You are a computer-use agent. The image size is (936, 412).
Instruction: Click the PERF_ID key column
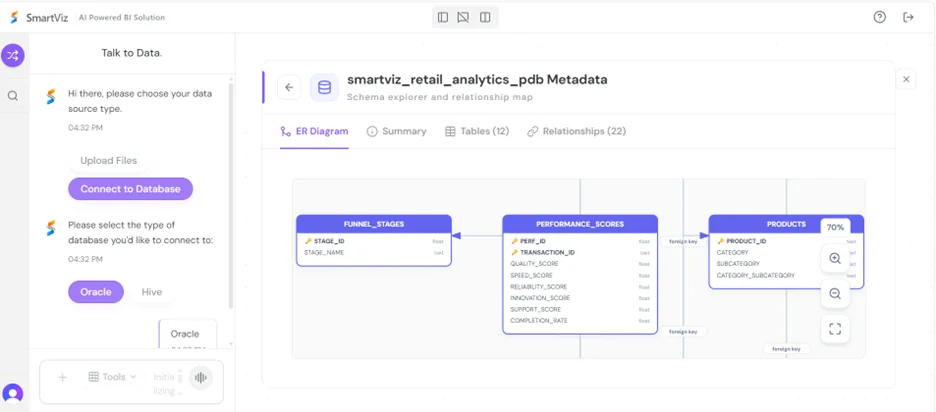point(580,241)
